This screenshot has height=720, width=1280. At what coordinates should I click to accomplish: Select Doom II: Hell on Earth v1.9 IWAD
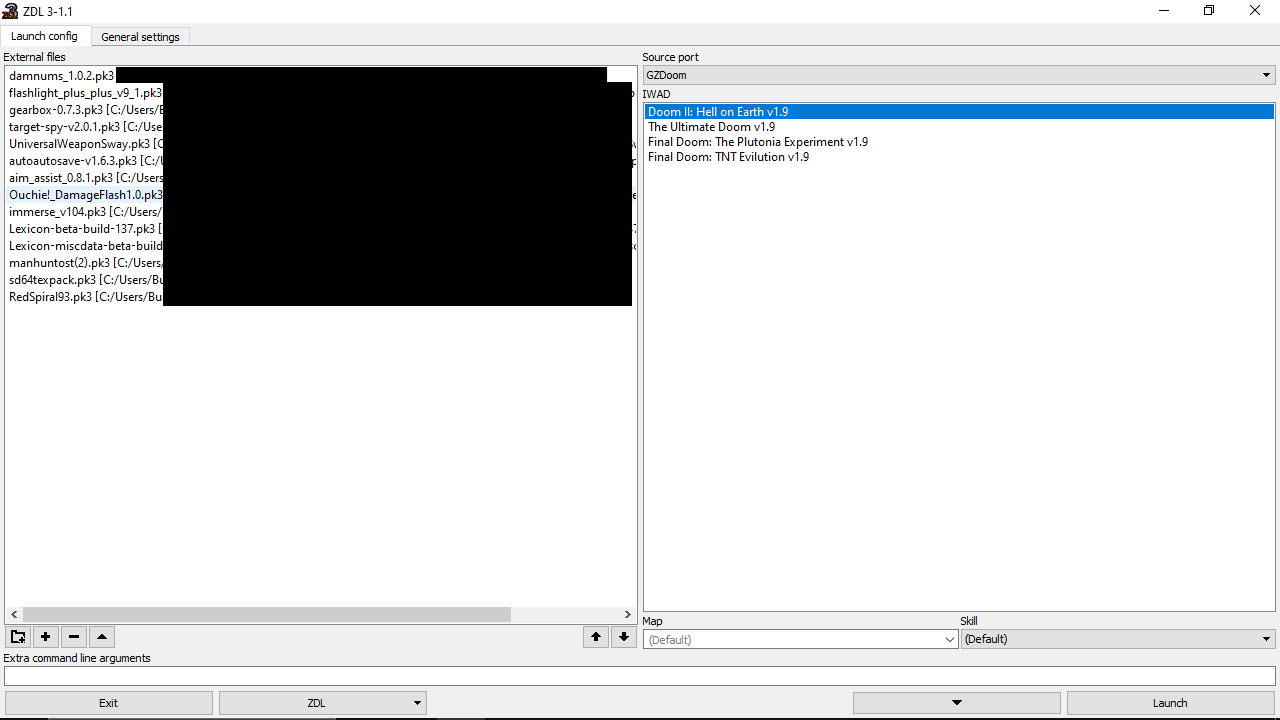959,112
